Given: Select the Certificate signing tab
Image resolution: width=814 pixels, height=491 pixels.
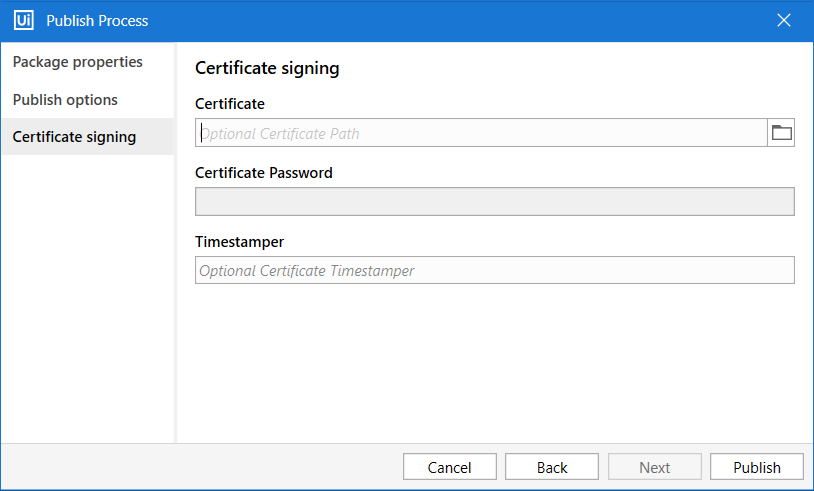Looking at the screenshot, I should point(75,137).
